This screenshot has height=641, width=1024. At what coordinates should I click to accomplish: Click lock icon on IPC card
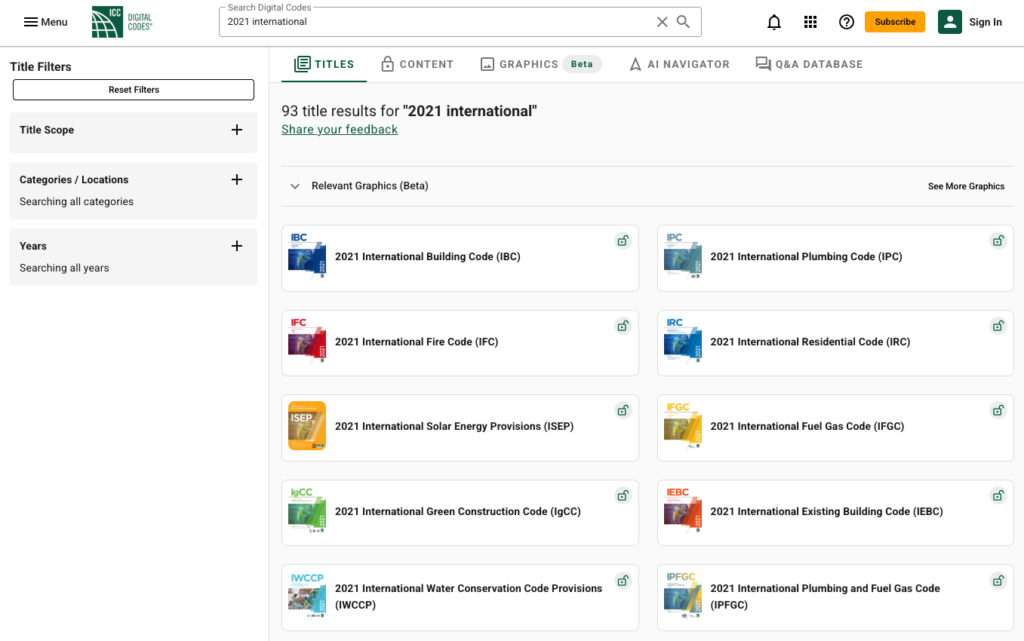(998, 241)
